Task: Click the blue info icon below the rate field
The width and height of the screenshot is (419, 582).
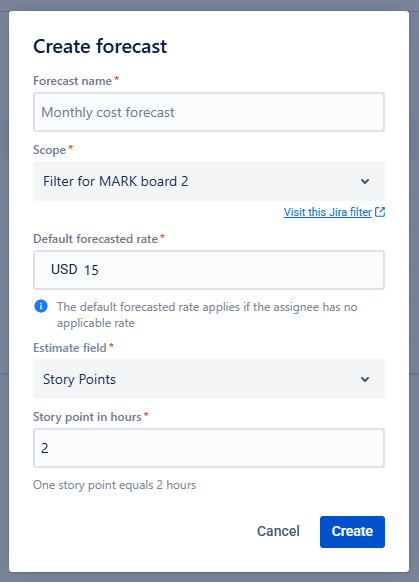Action: (x=41, y=306)
